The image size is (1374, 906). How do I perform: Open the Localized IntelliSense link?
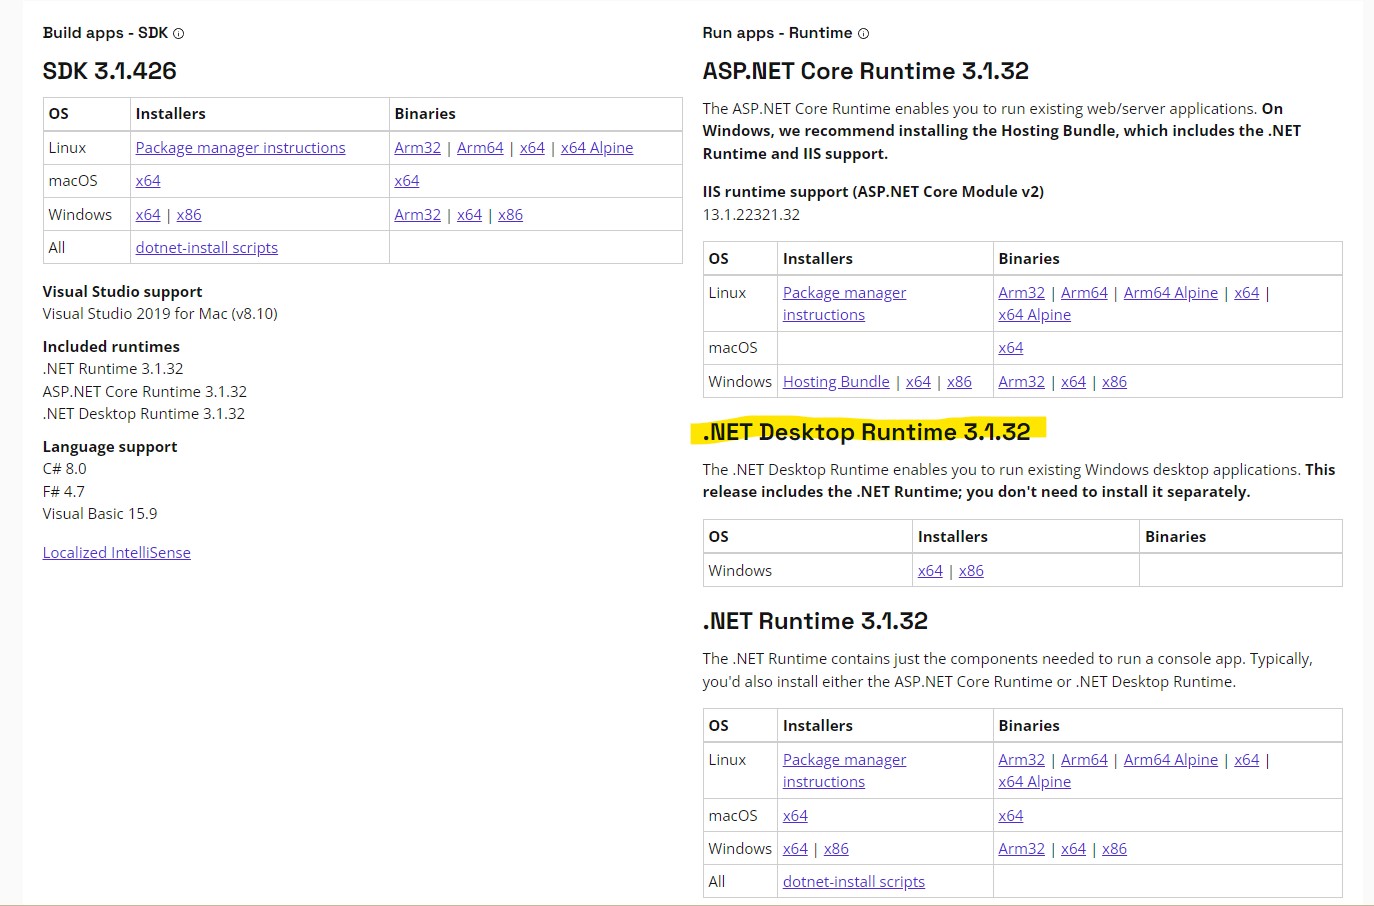[x=116, y=553]
